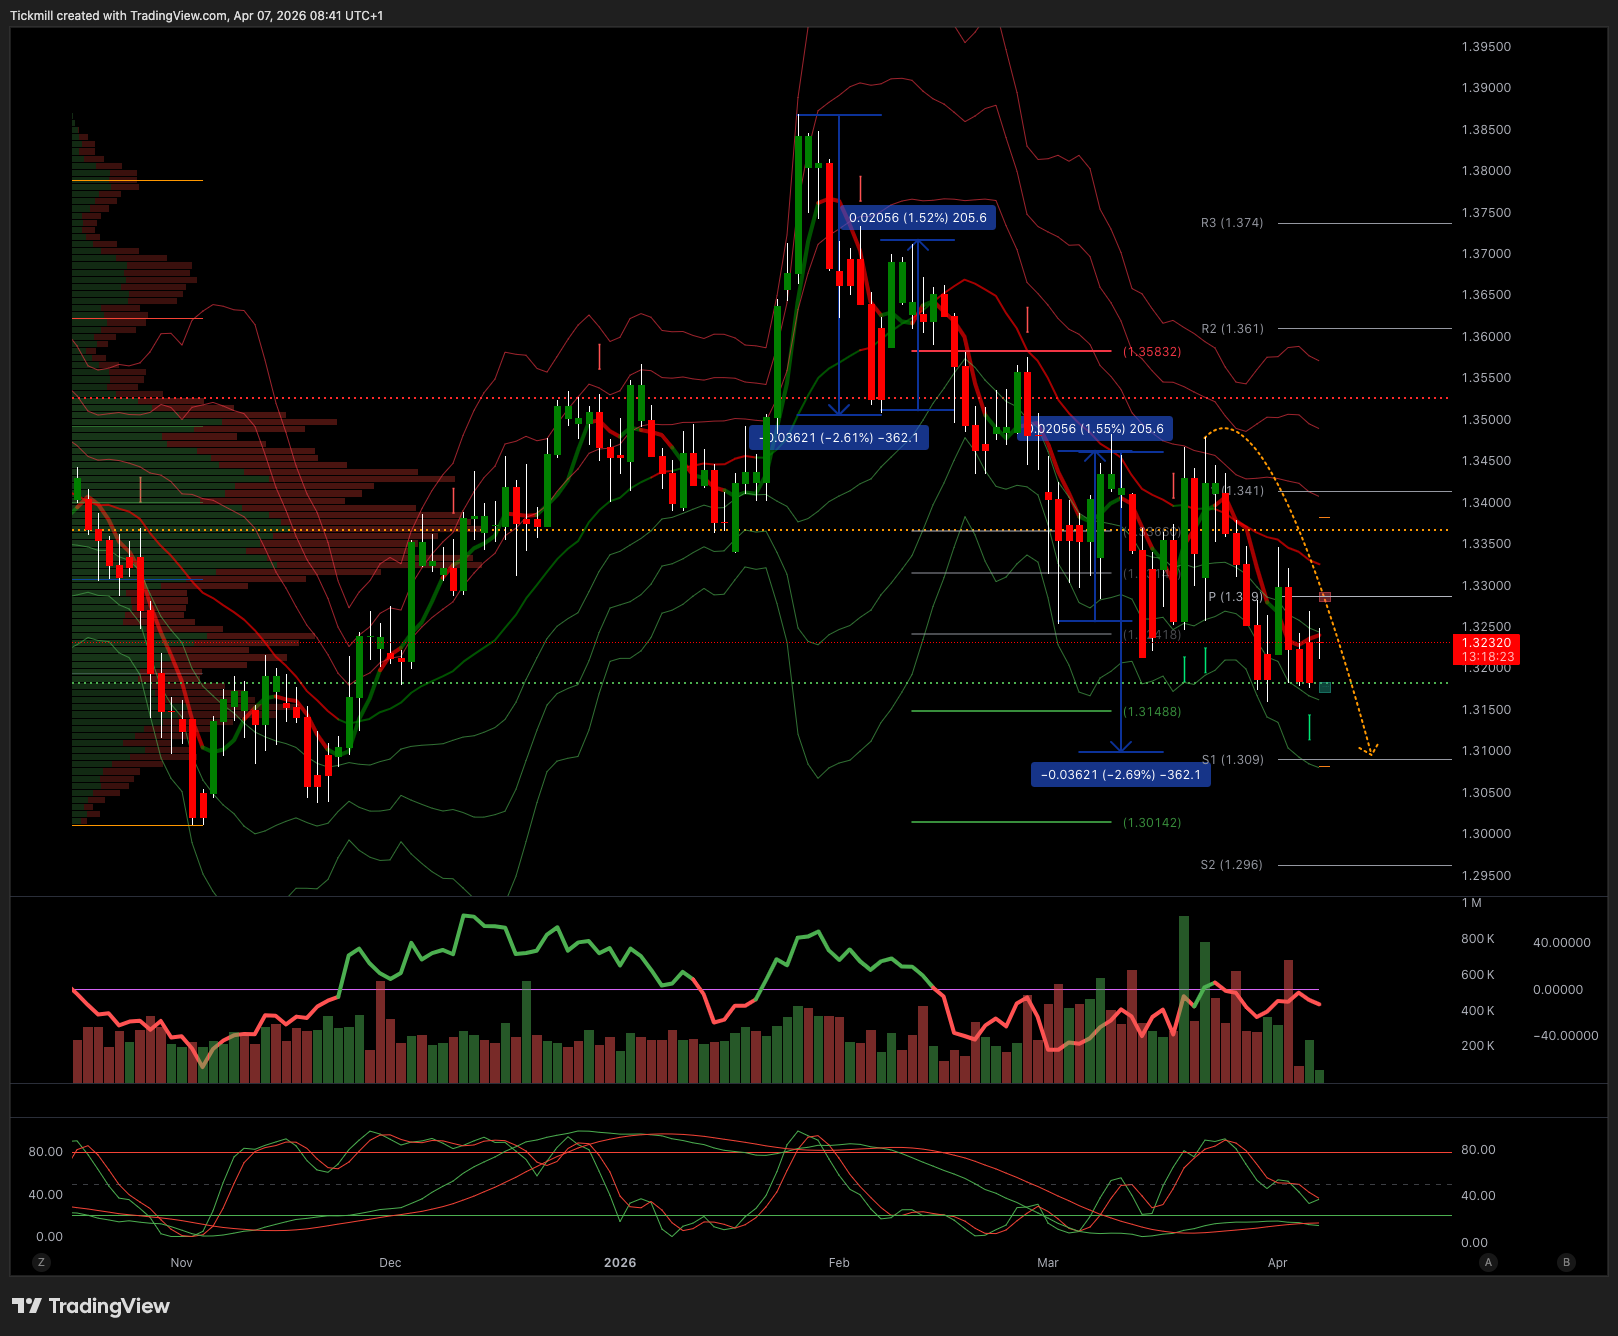Click the Feb label on time axis
Image resolution: width=1618 pixels, height=1336 pixels.
coord(839,1263)
